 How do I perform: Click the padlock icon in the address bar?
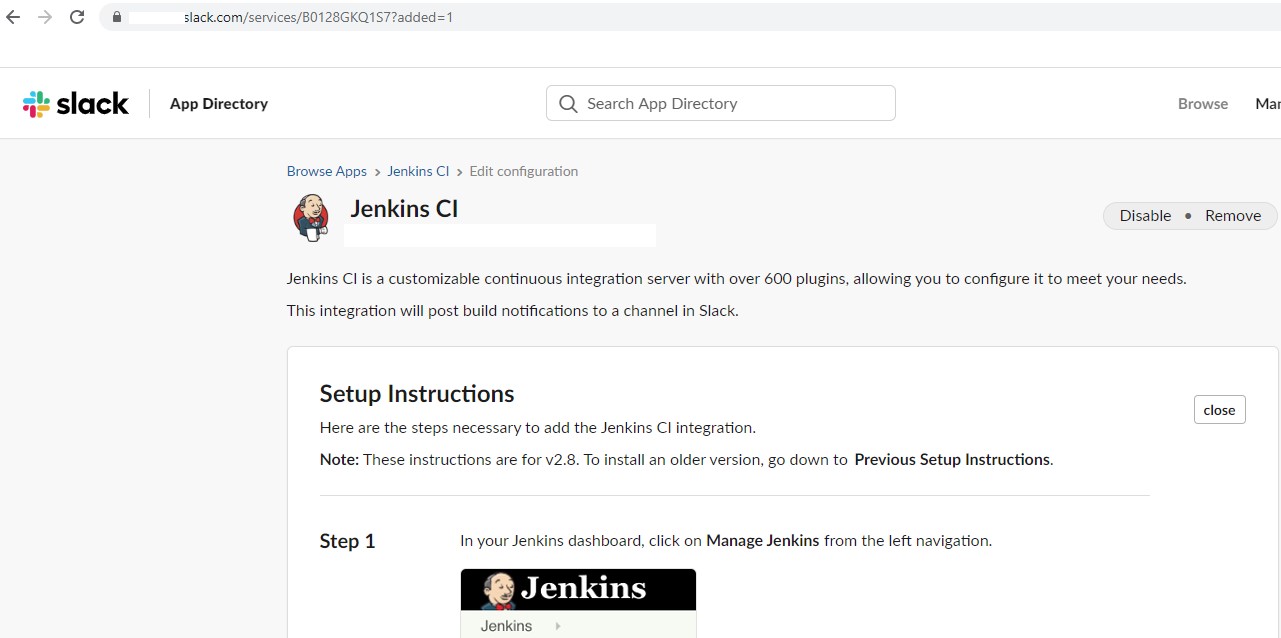tap(116, 17)
